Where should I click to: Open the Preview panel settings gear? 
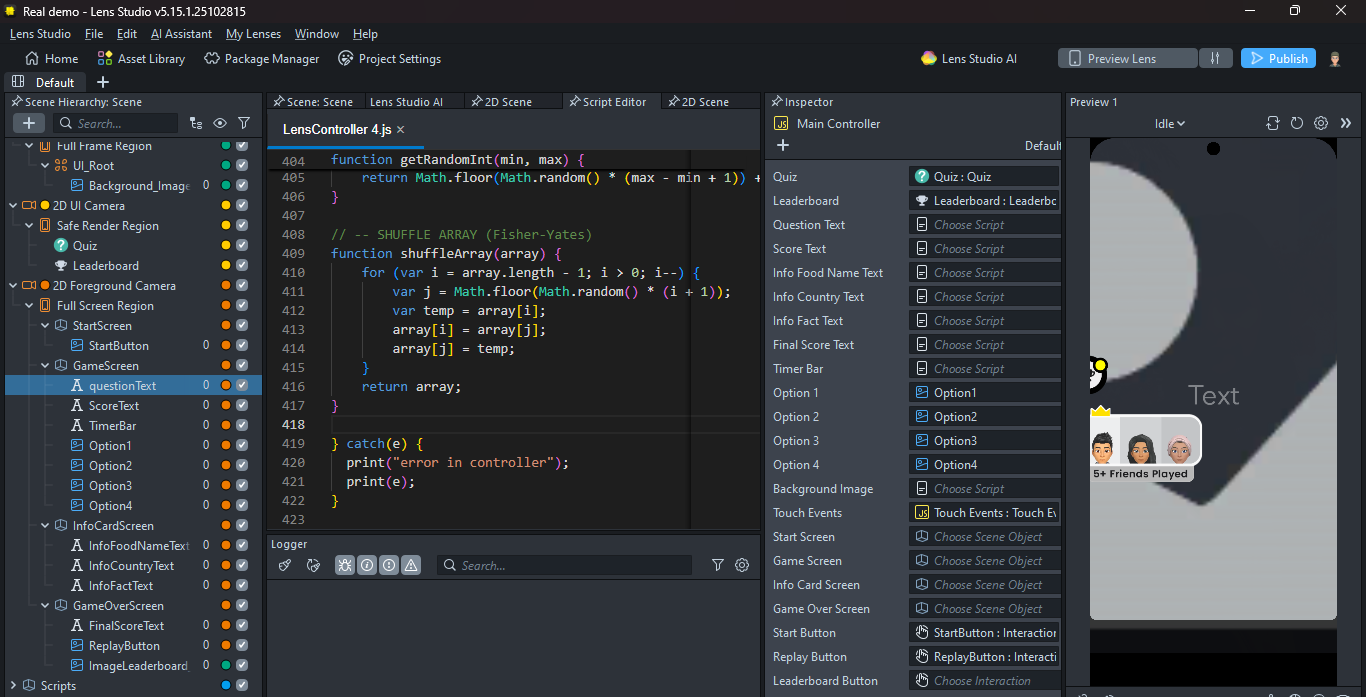click(1321, 123)
